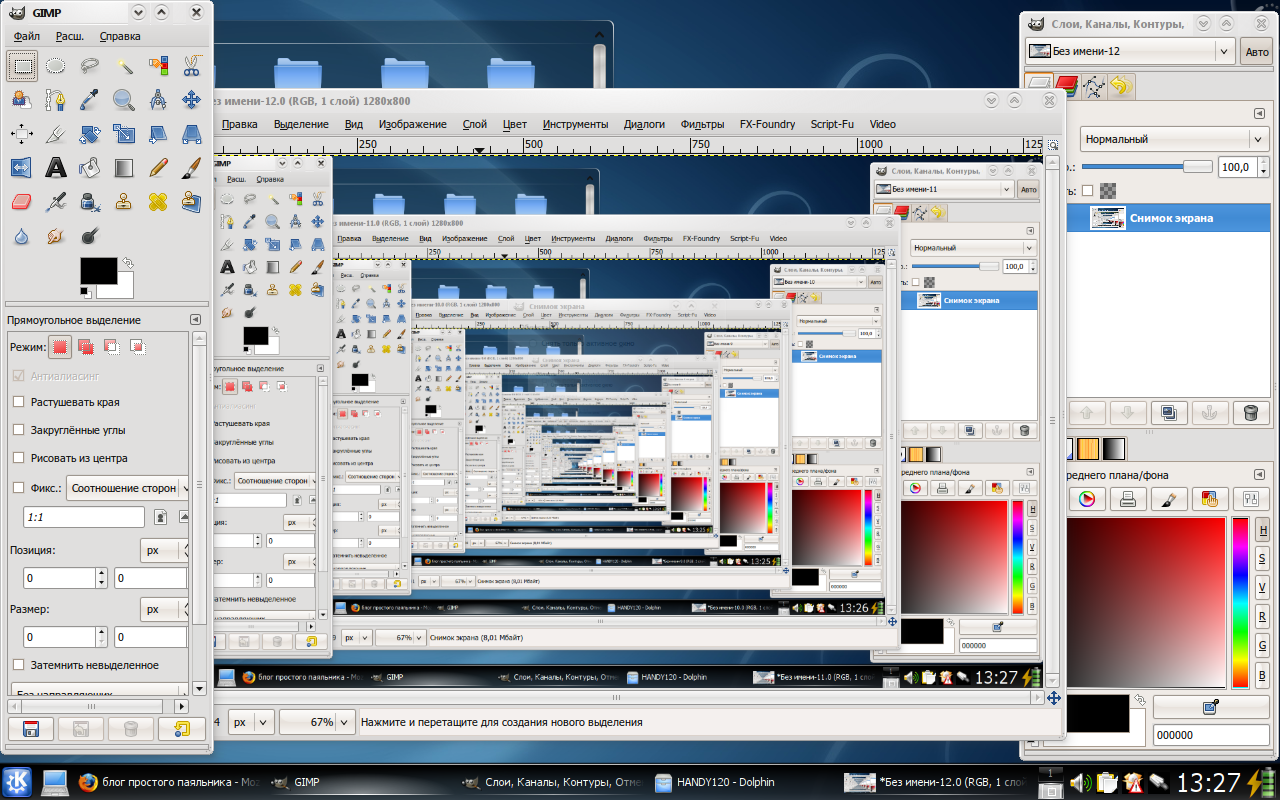Select the Rectangle Select tool in toolbox
The image size is (1280, 800).
pos(22,66)
